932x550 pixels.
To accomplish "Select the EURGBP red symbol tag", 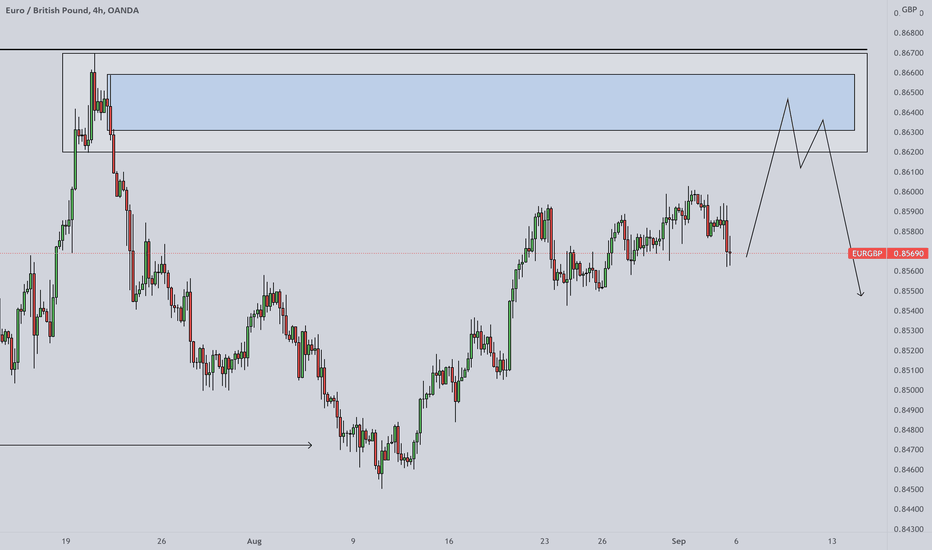I will [x=867, y=253].
